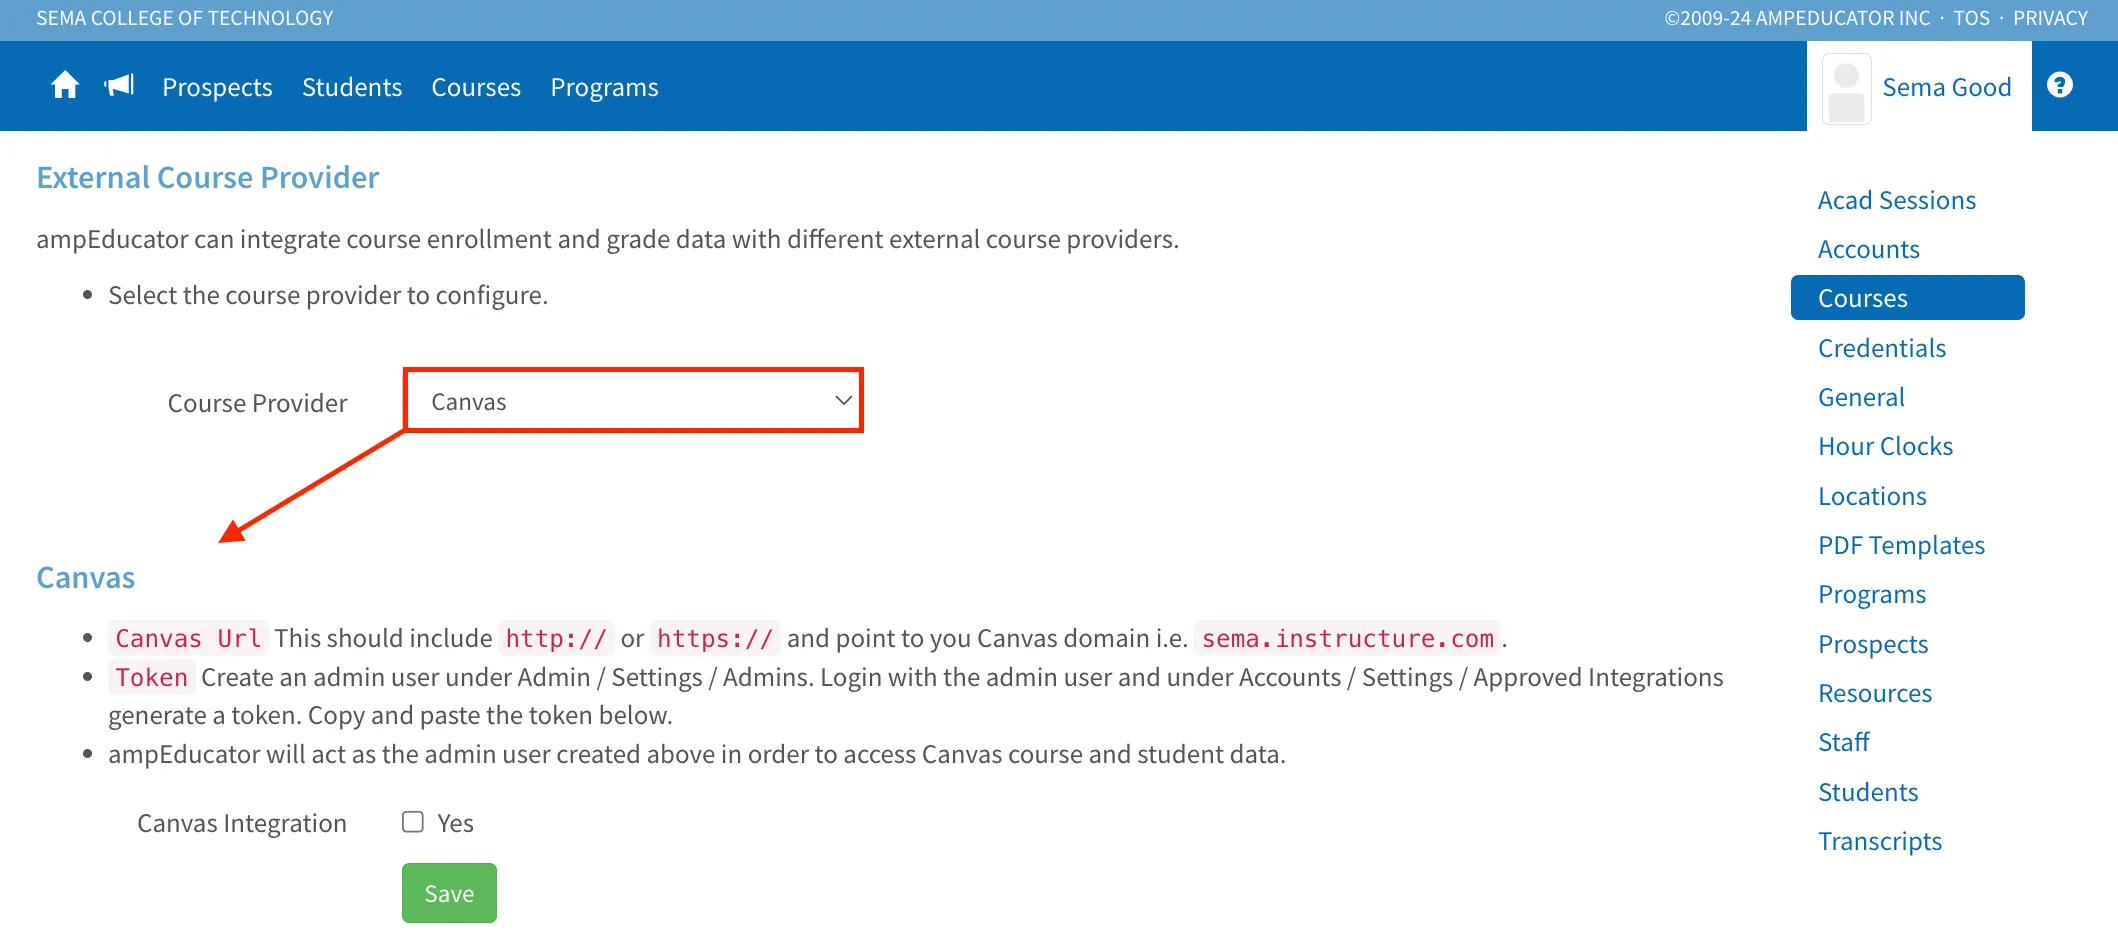Click the Canvas Url code label

click(x=188, y=638)
